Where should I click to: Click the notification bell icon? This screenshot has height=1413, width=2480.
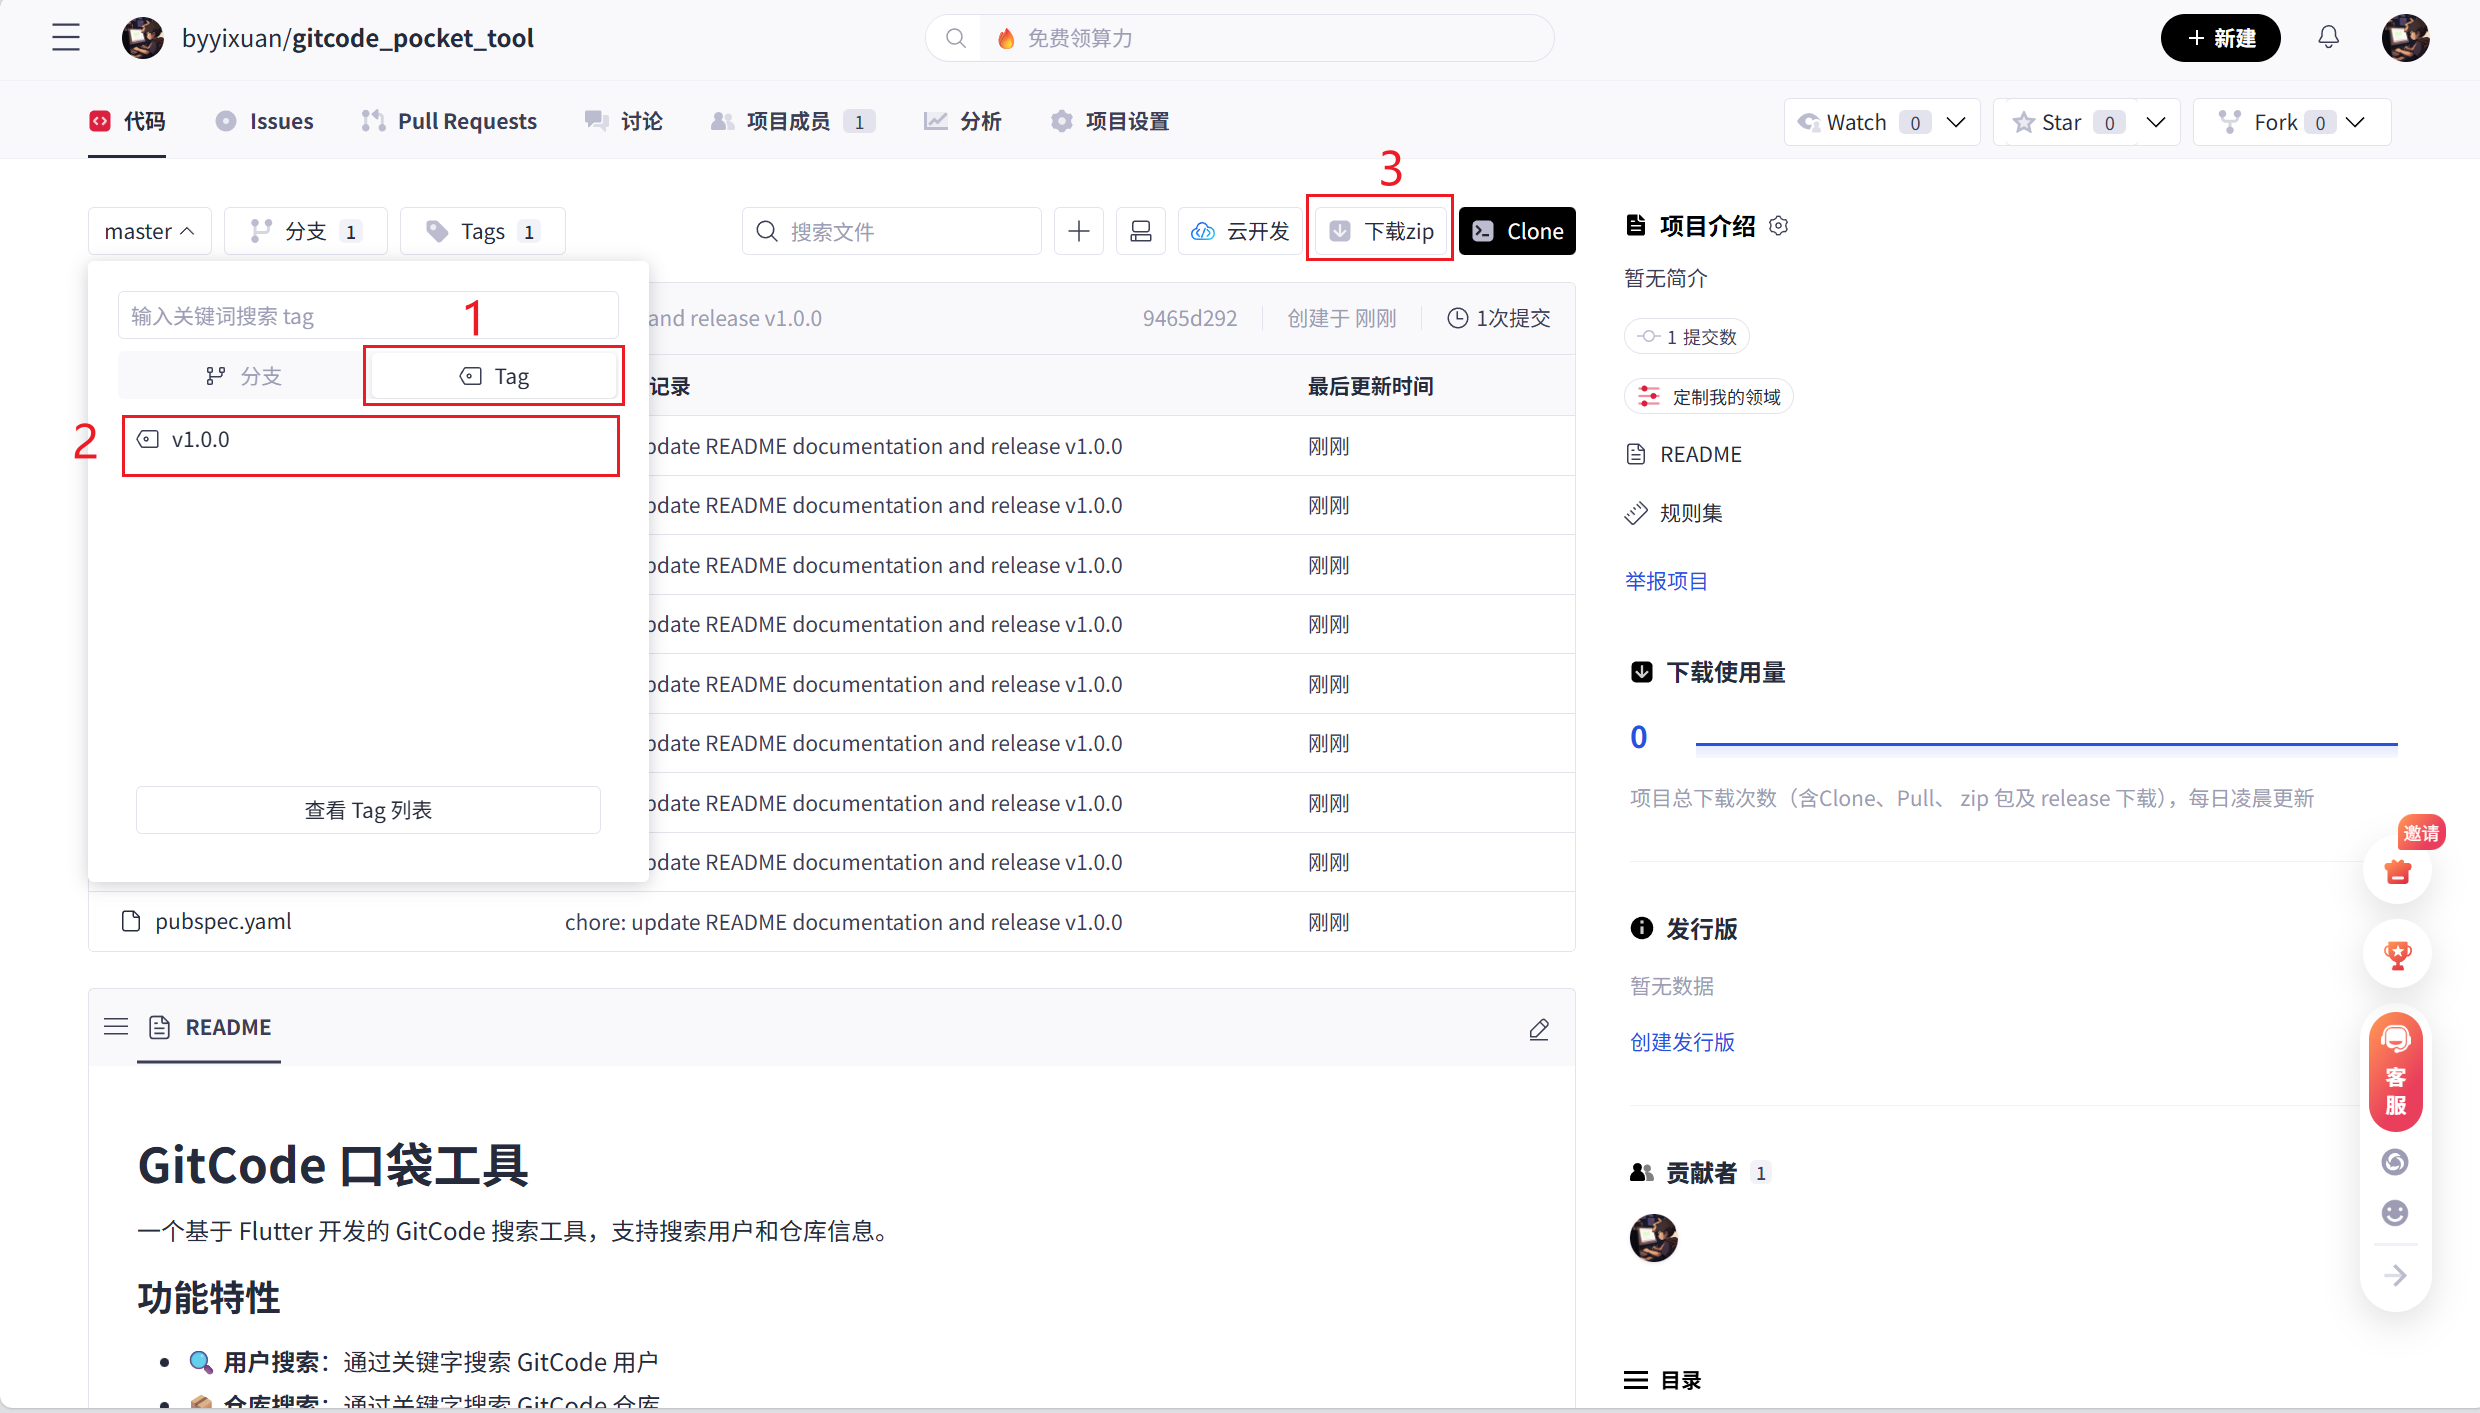tap(2328, 38)
